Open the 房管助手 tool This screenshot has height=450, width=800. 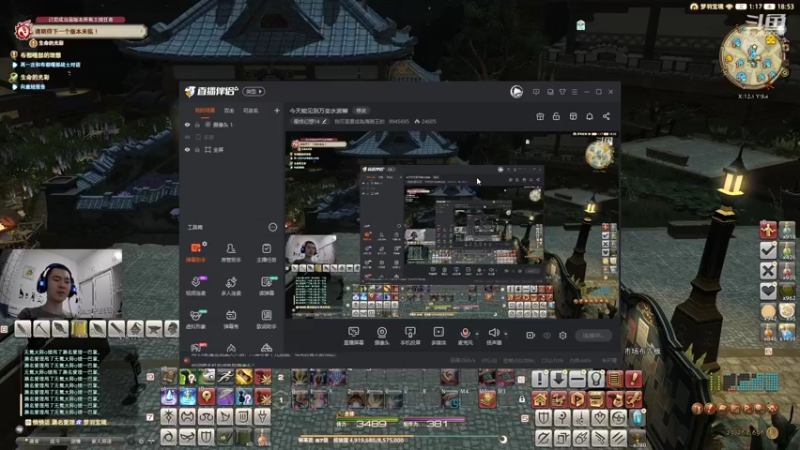(231, 252)
